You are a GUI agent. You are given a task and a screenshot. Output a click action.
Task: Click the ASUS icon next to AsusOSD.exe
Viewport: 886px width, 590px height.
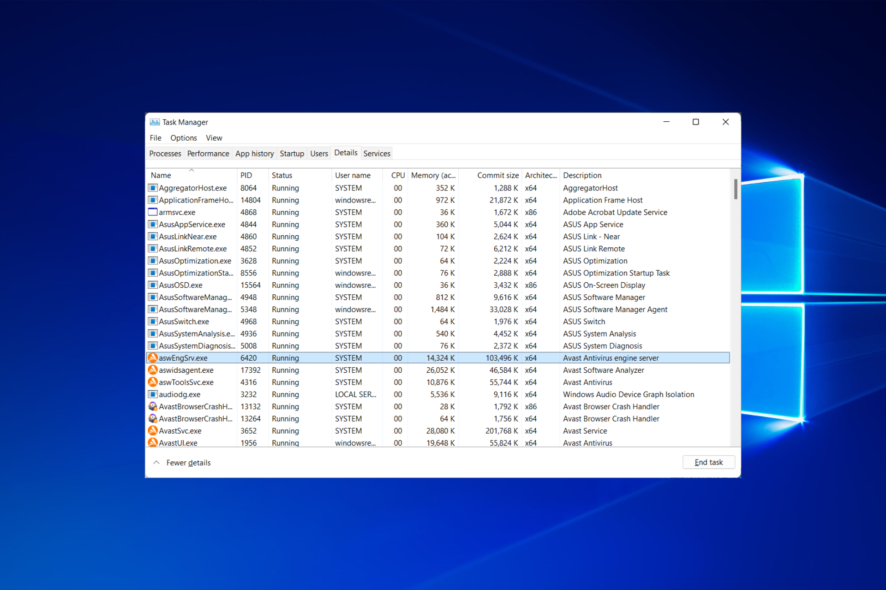point(152,285)
